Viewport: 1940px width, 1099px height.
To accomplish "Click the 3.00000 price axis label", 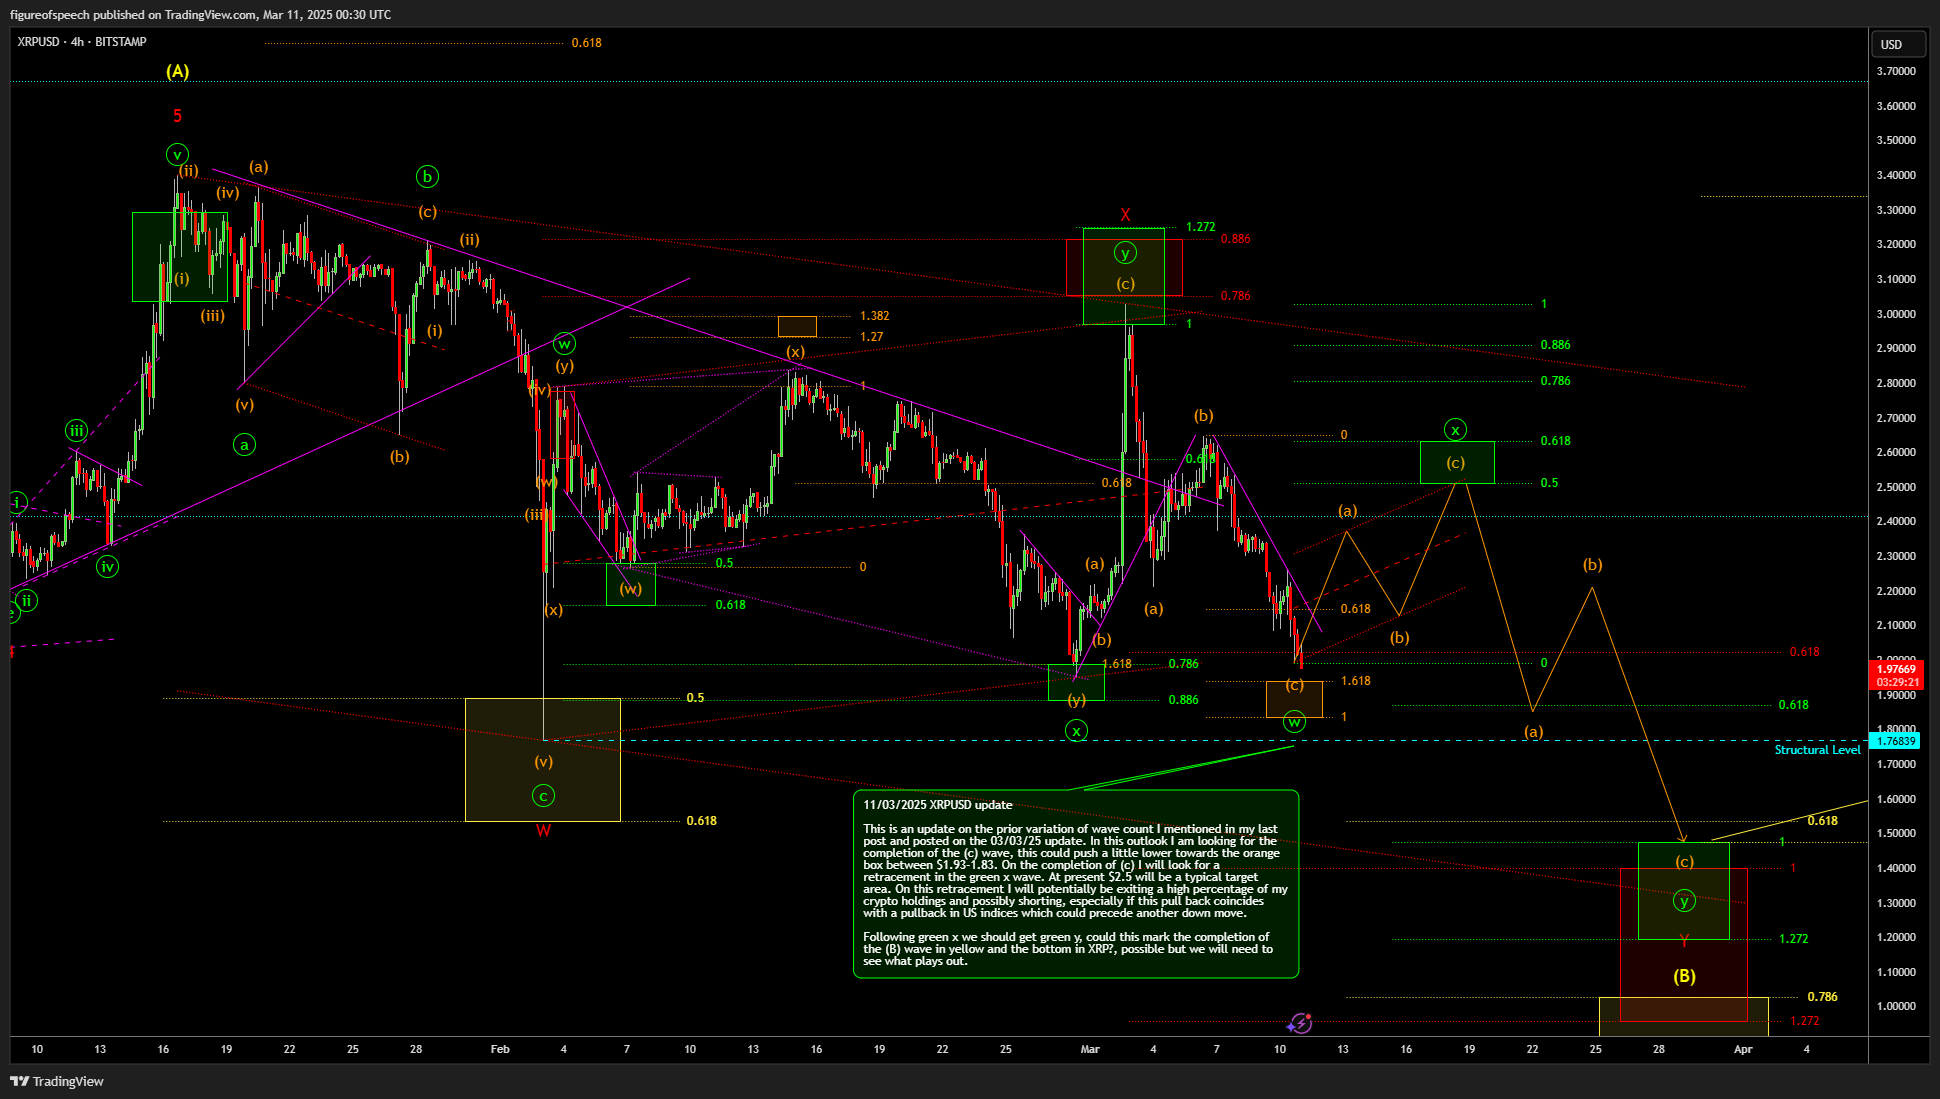I will (x=1896, y=314).
